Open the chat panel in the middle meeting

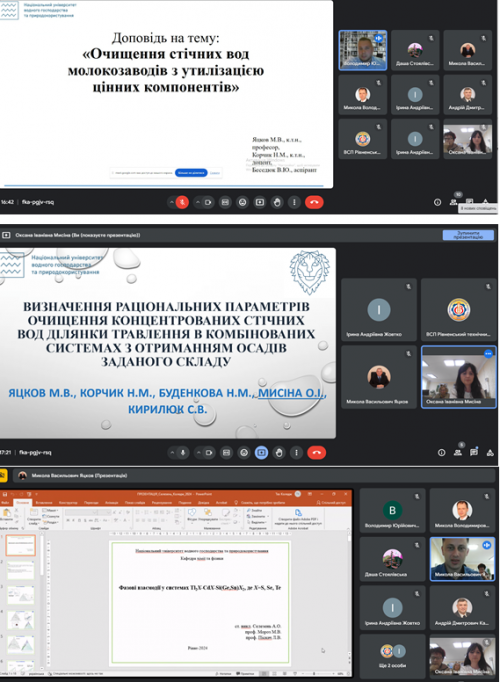click(x=474, y=452)
